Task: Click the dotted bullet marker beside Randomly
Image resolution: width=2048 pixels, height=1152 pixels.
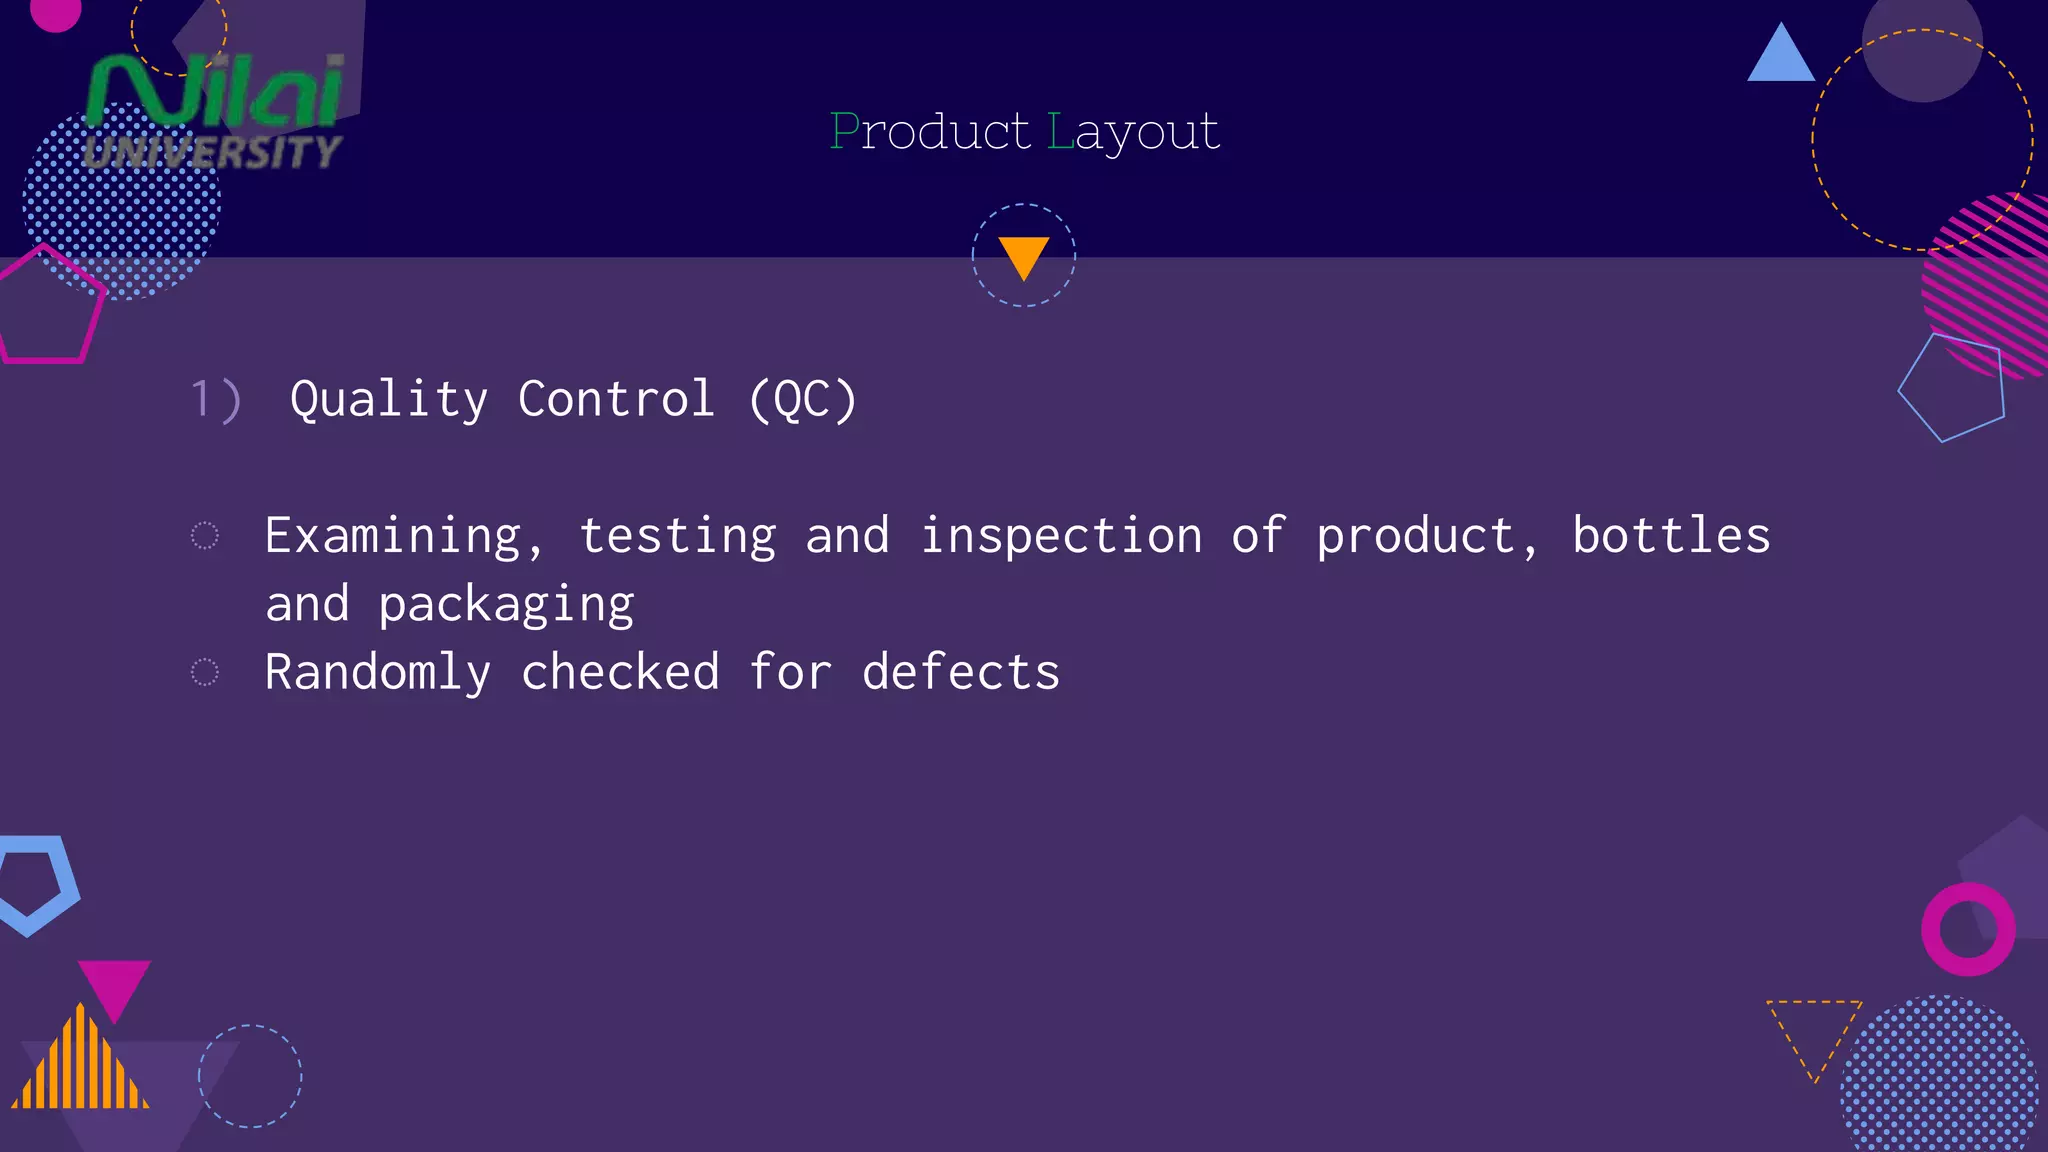Action: (204, 672)
